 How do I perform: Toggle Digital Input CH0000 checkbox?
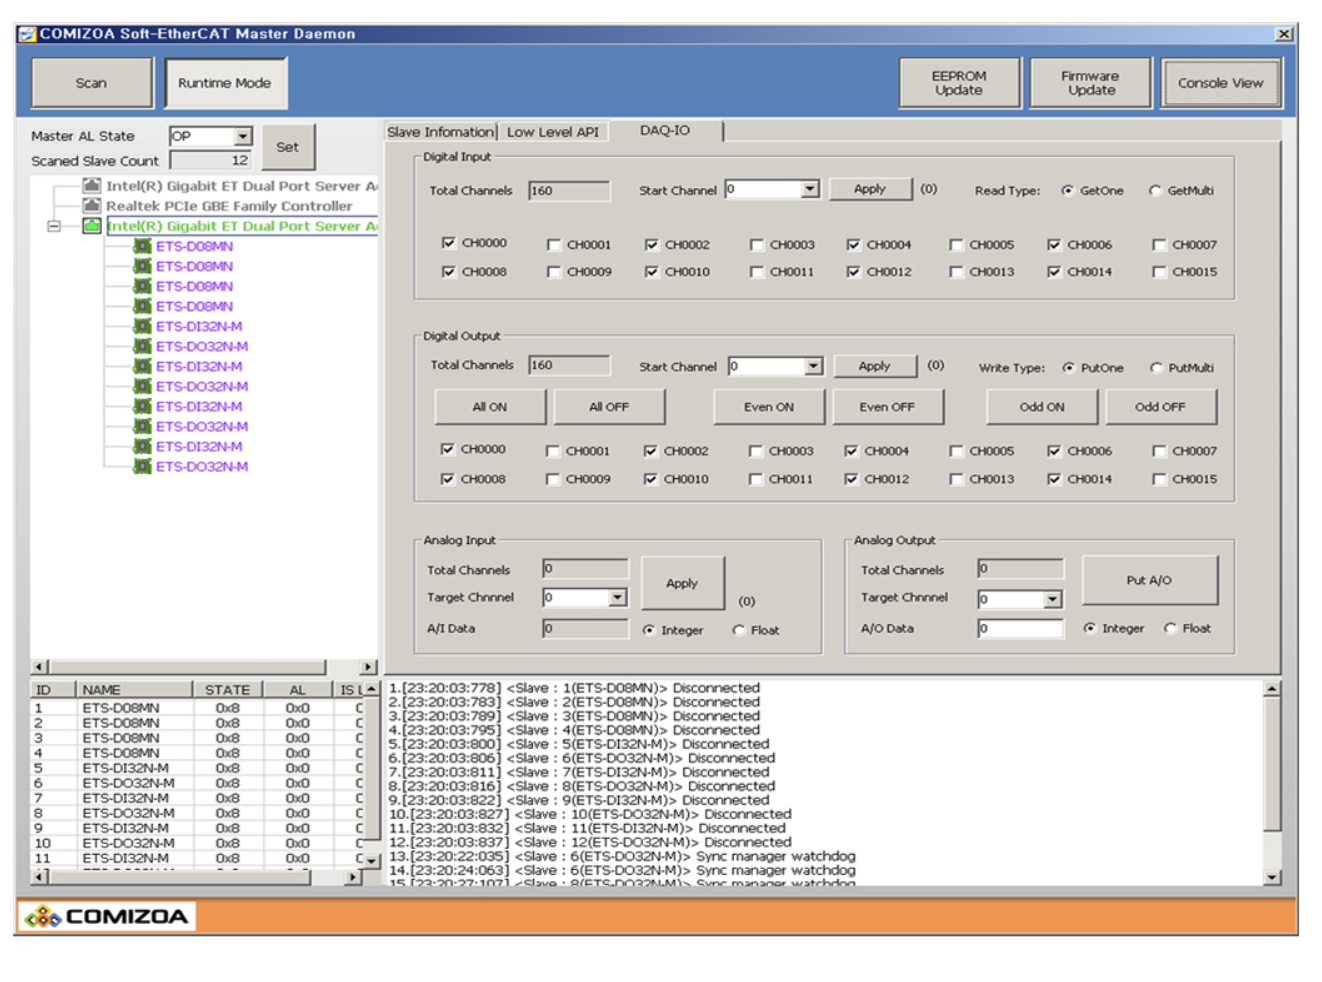(x=448, y=242)
